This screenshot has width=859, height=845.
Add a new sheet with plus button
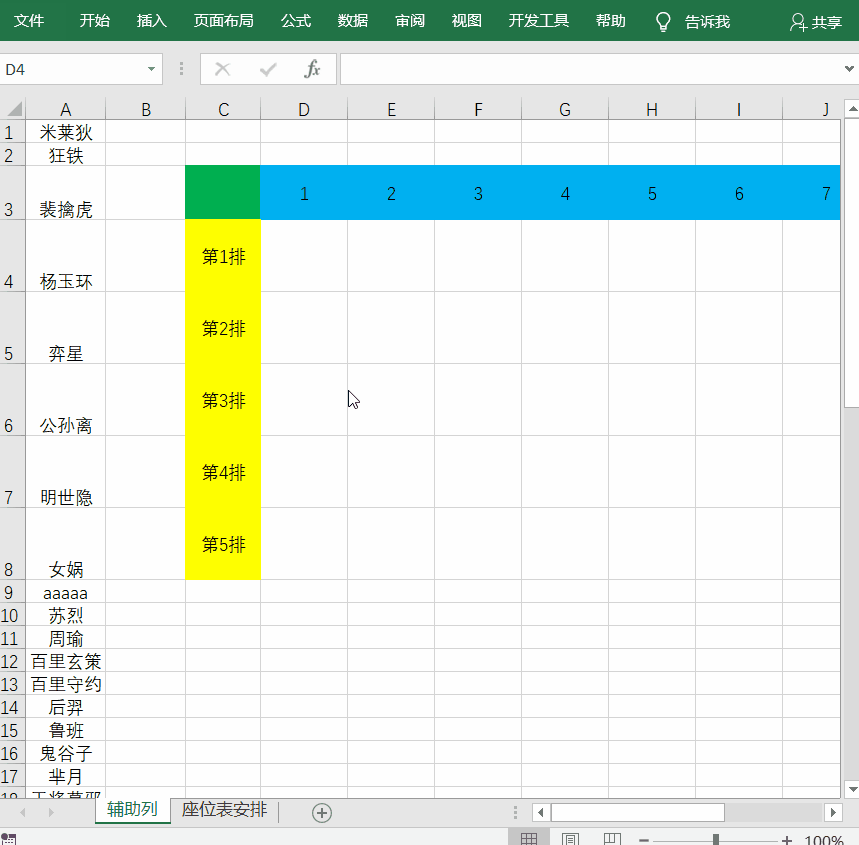322,813
